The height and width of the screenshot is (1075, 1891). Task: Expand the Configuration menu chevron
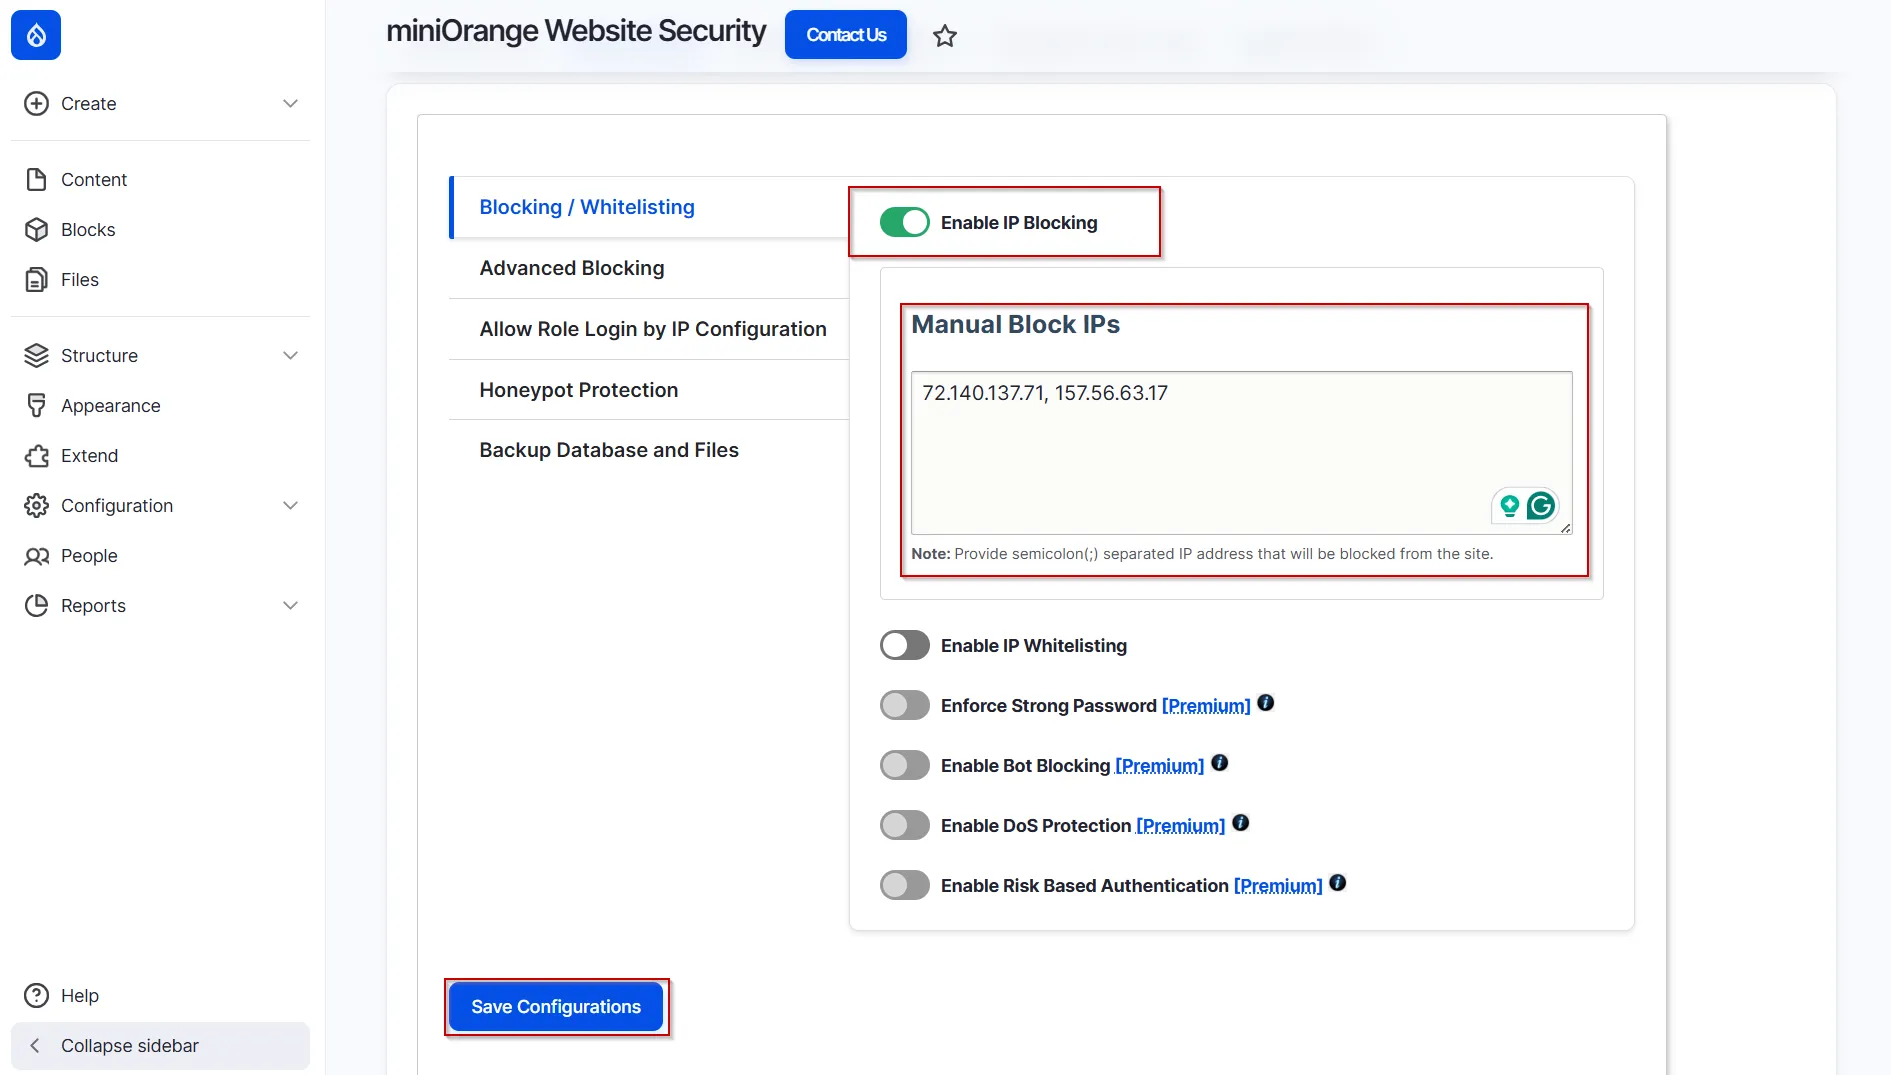(290, 506)
